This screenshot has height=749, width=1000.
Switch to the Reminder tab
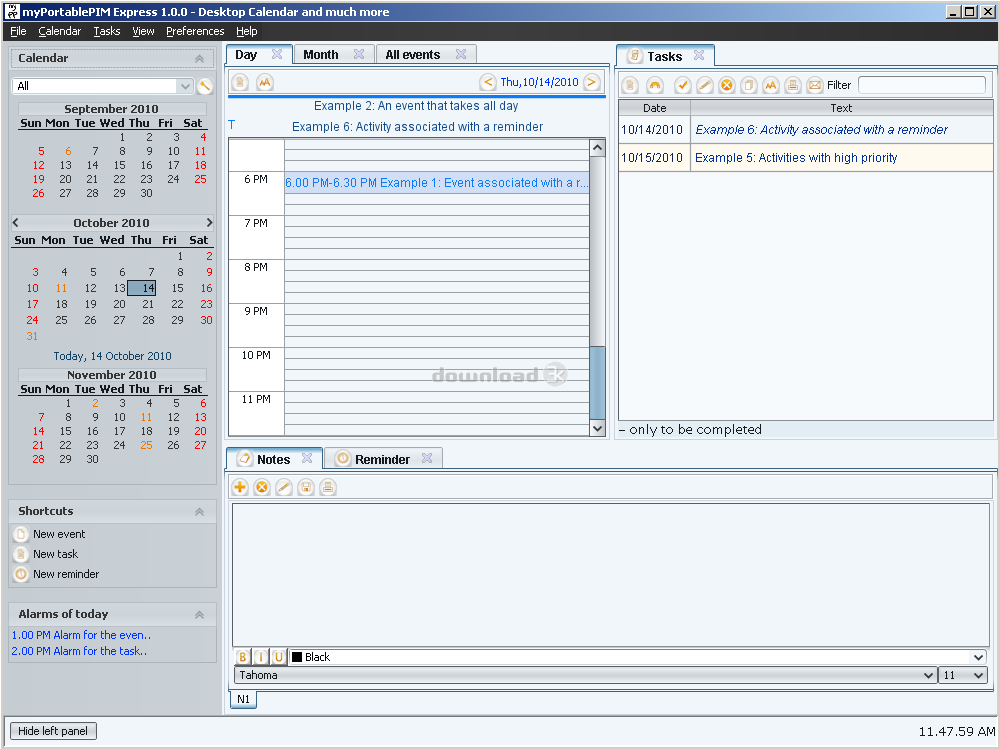pyautogui.click(x=382, y=459)
